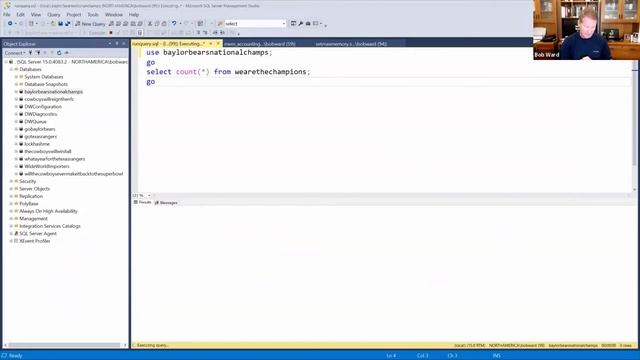The width and height of the screenshot is (640, 360).
Task: Open the File menu
Action: tap(7, 14)
